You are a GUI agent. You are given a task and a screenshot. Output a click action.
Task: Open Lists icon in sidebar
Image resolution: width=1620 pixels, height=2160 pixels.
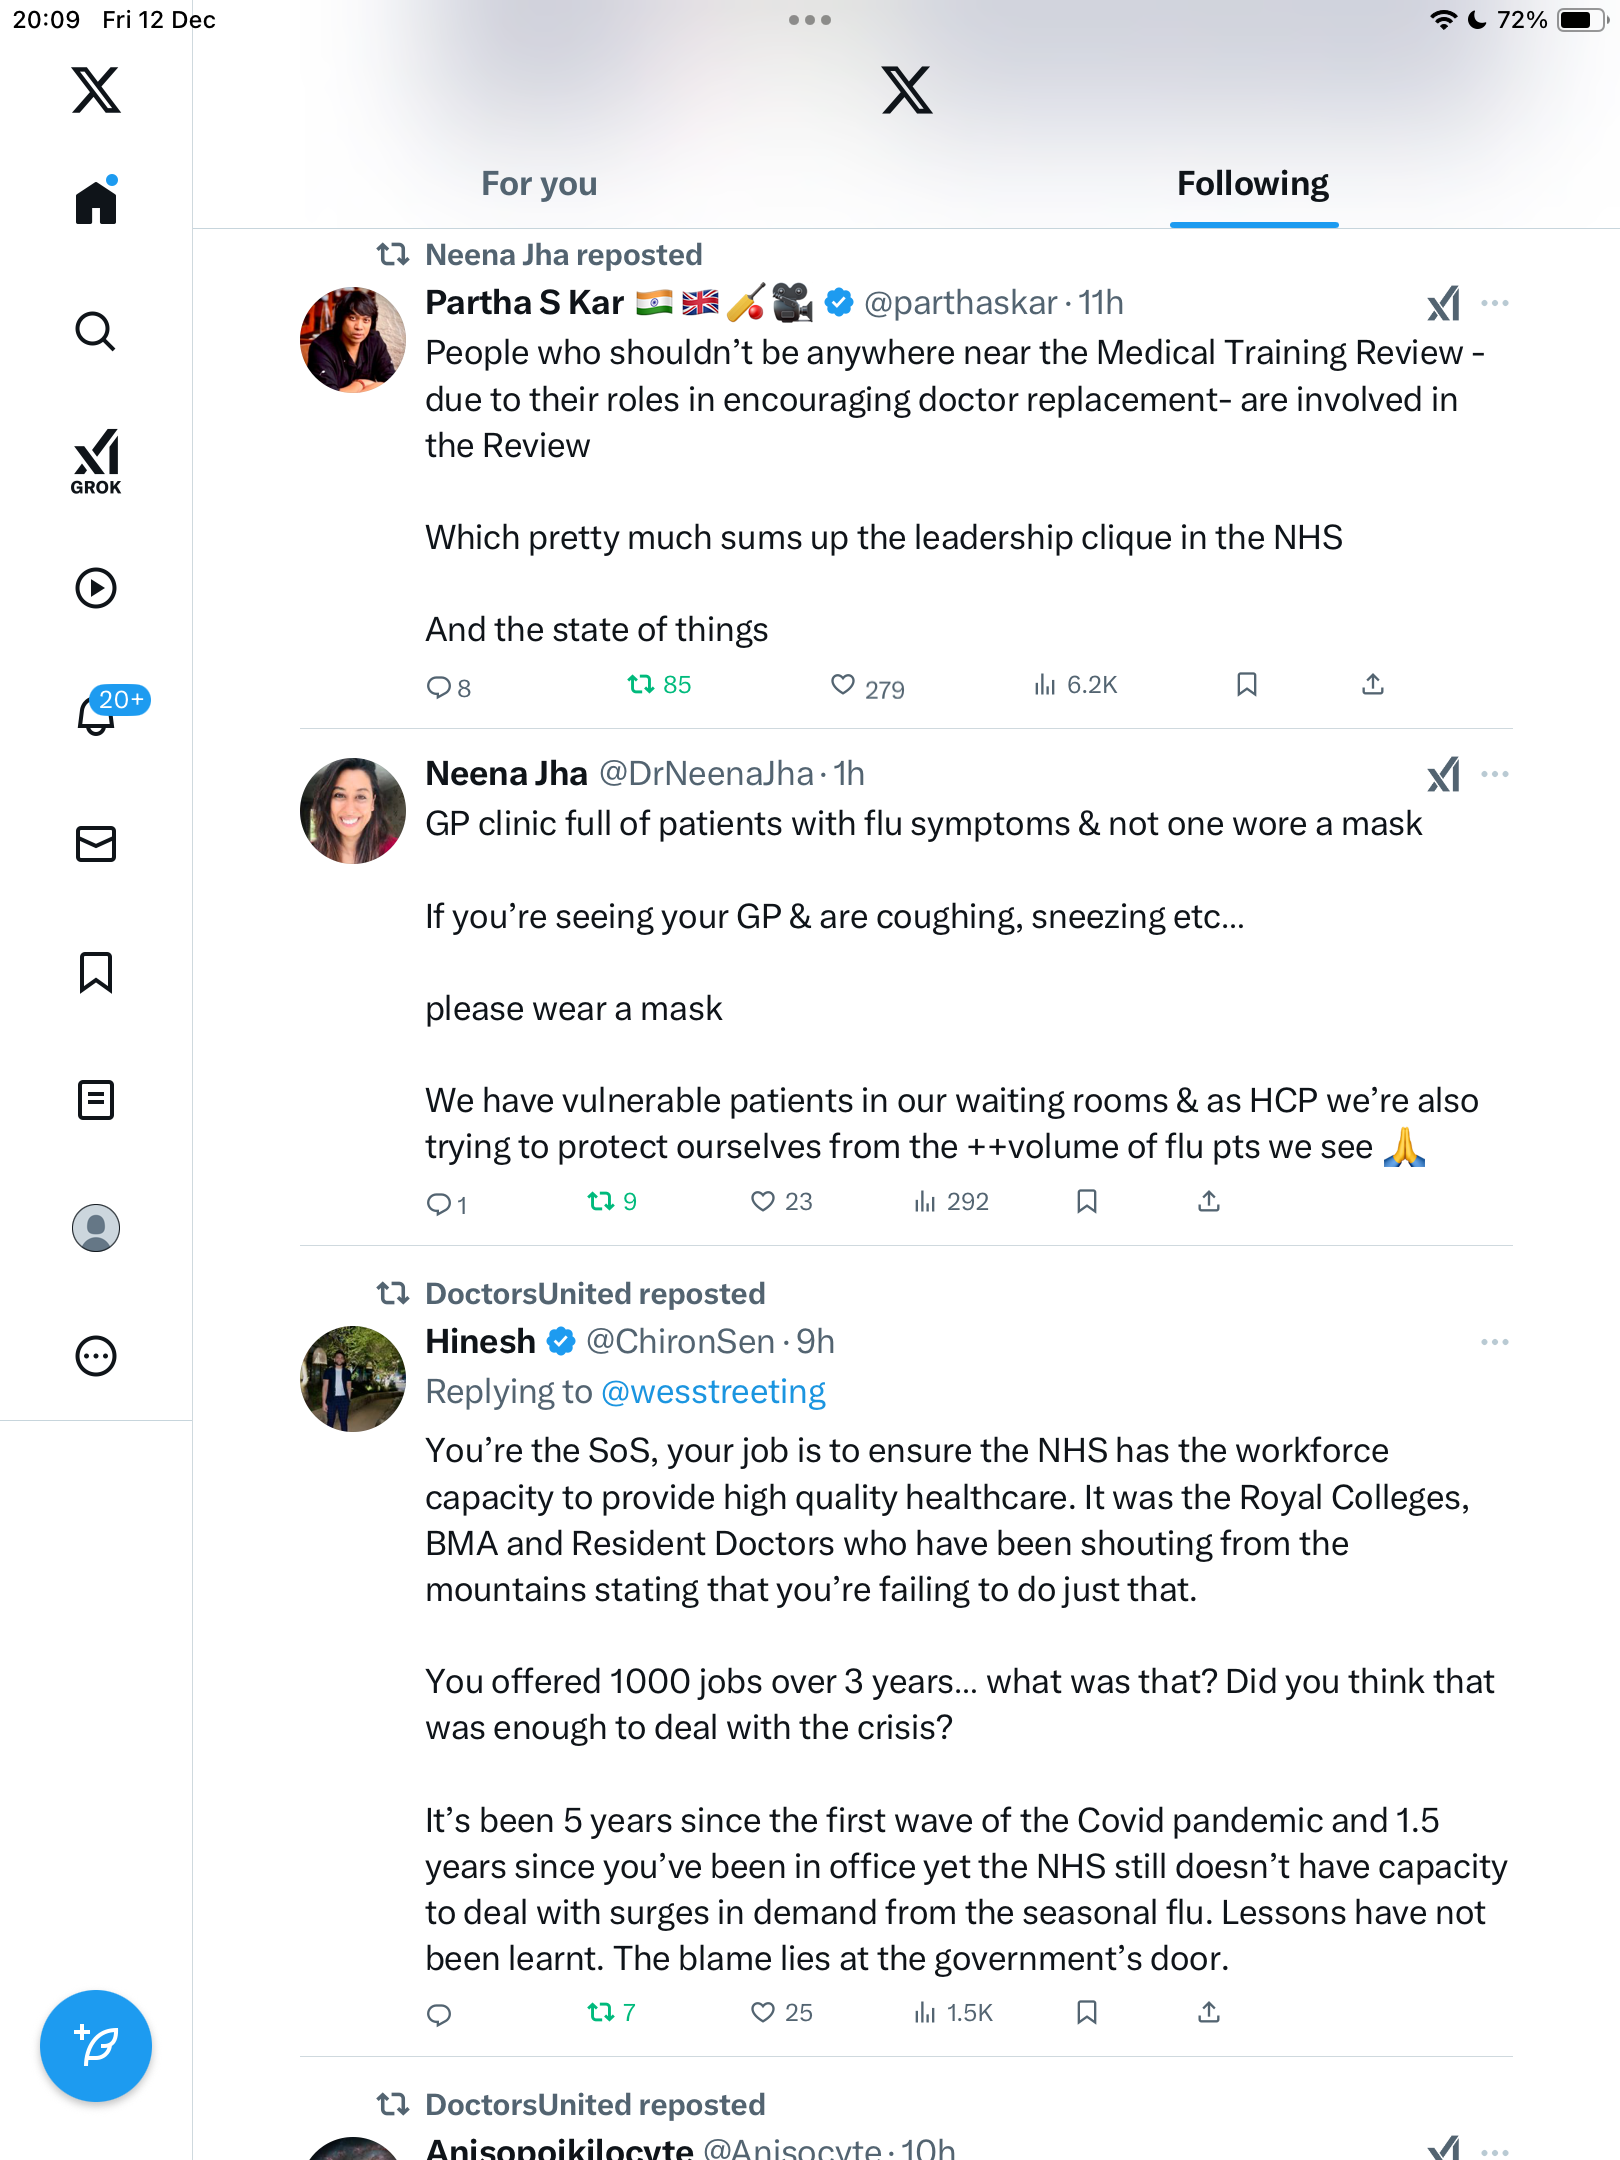click(96, 1100)
